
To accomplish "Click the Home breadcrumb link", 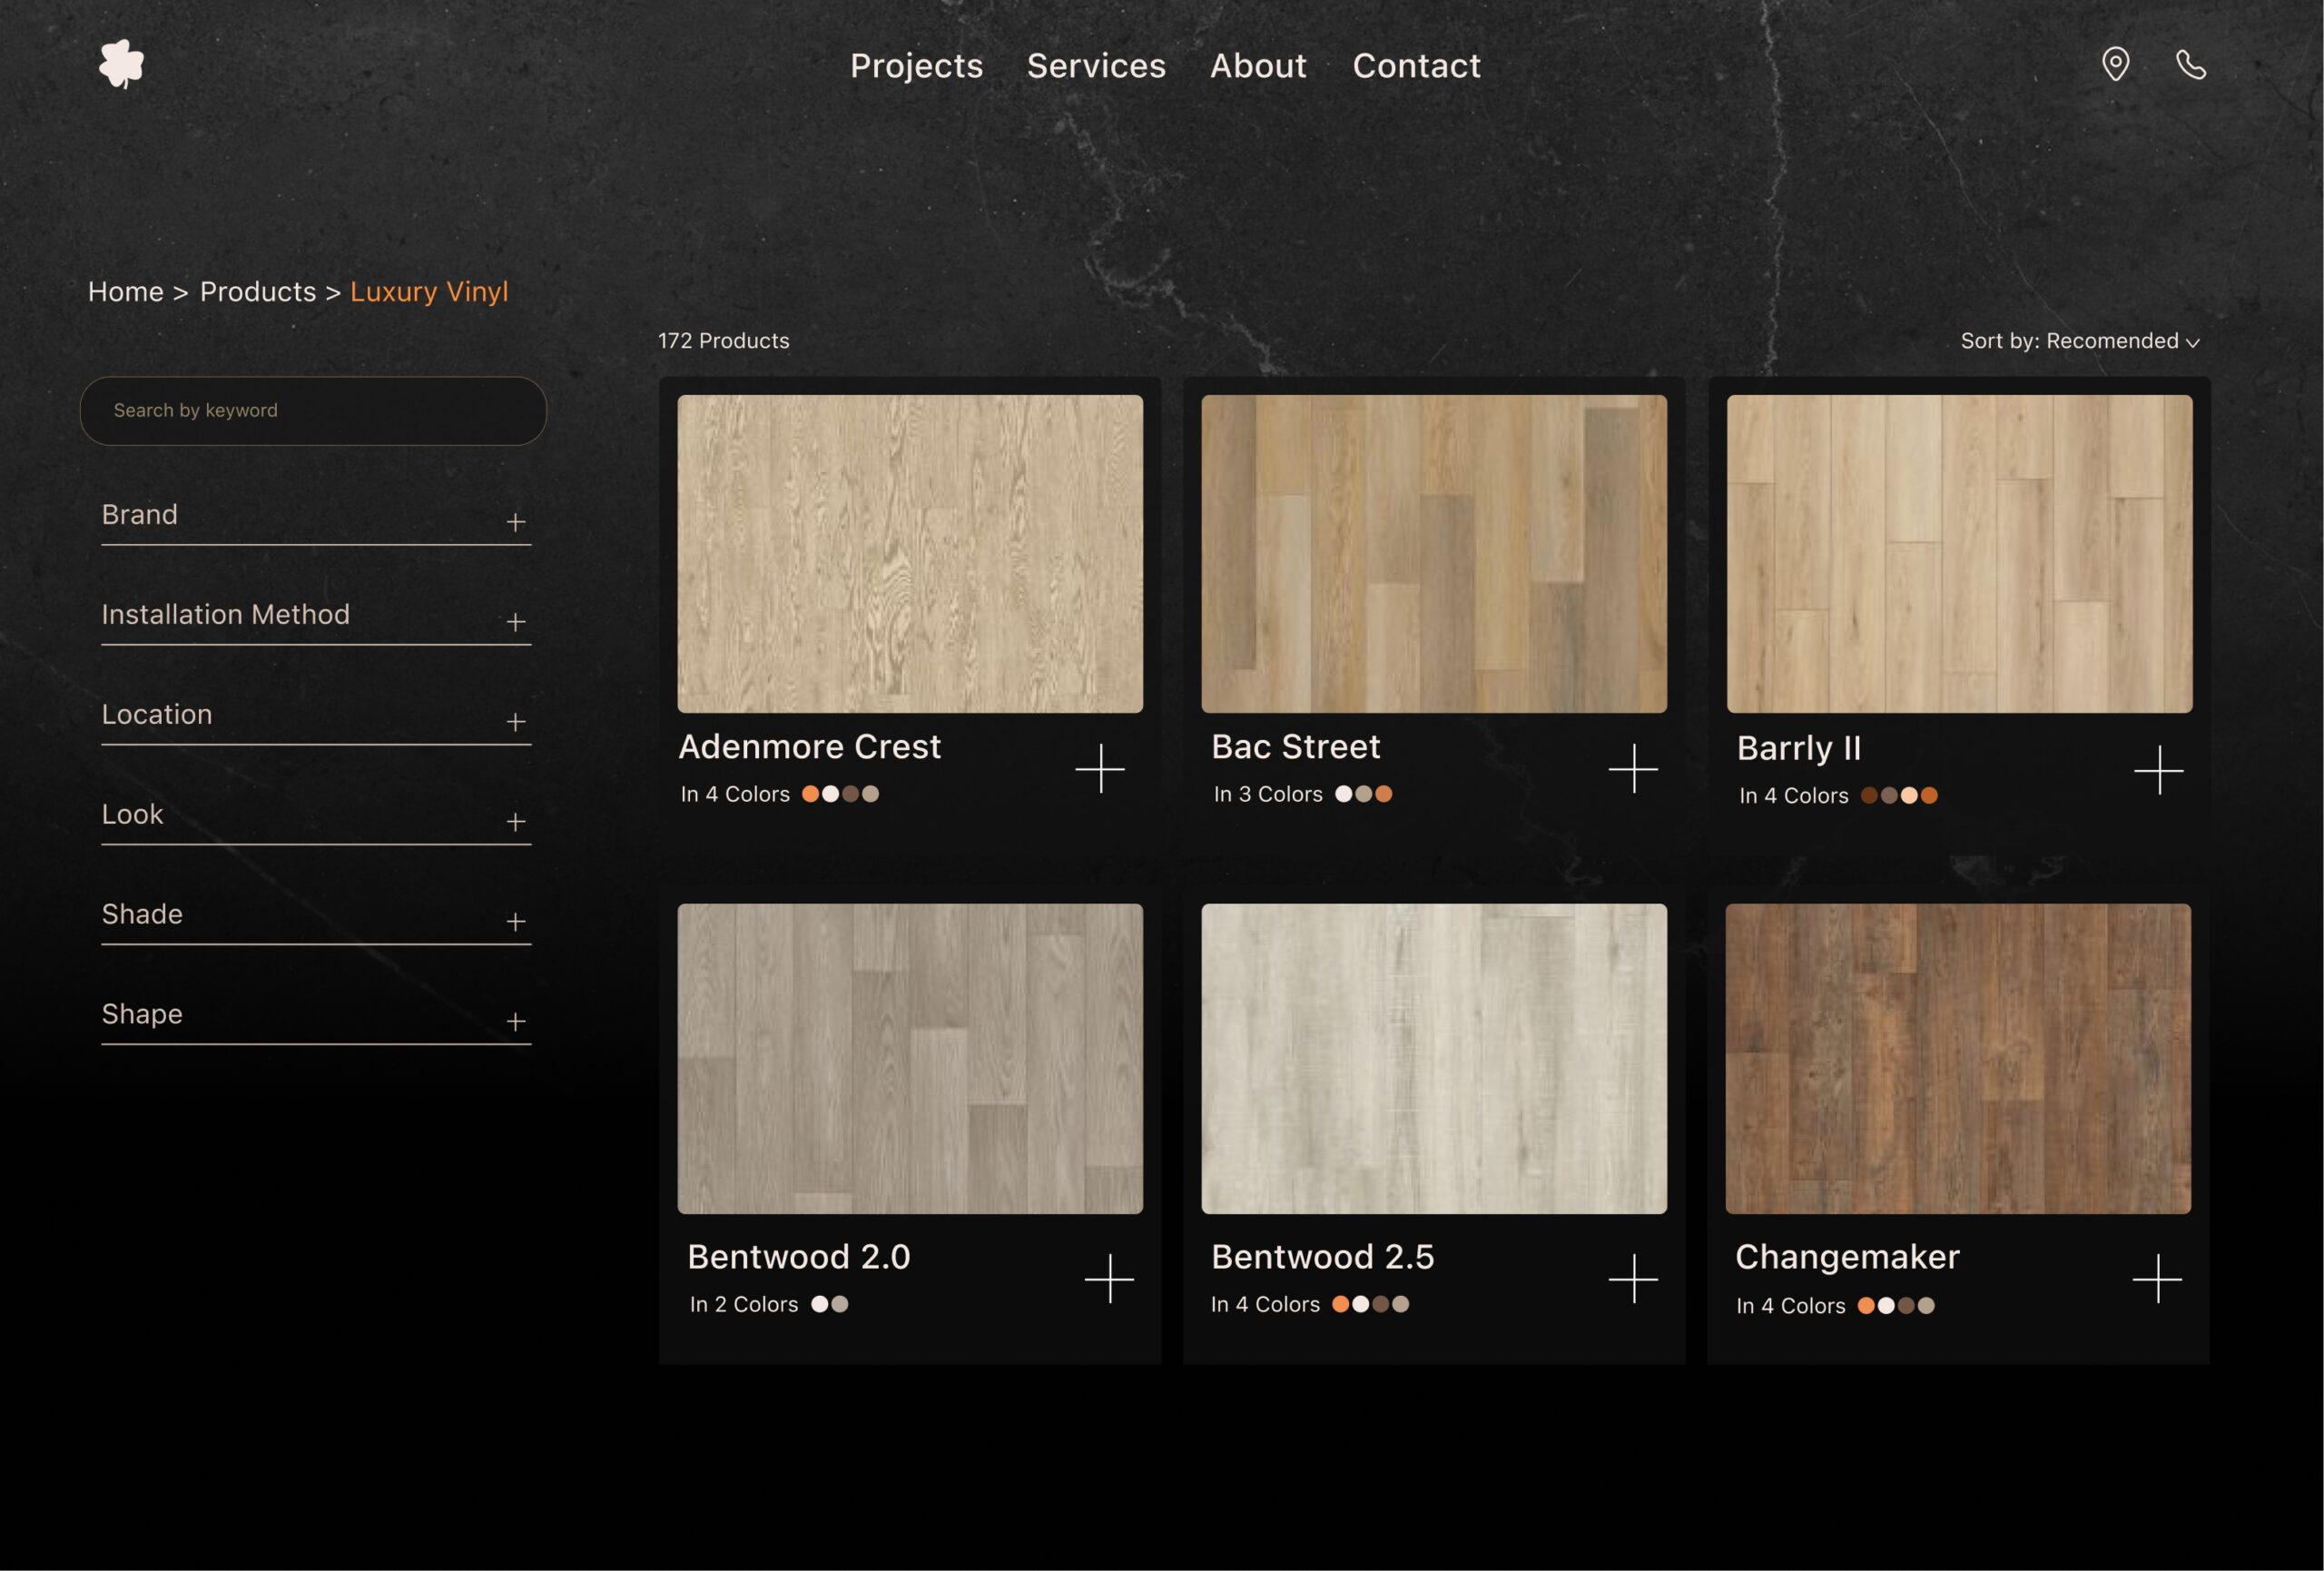I will pos(126,292).
